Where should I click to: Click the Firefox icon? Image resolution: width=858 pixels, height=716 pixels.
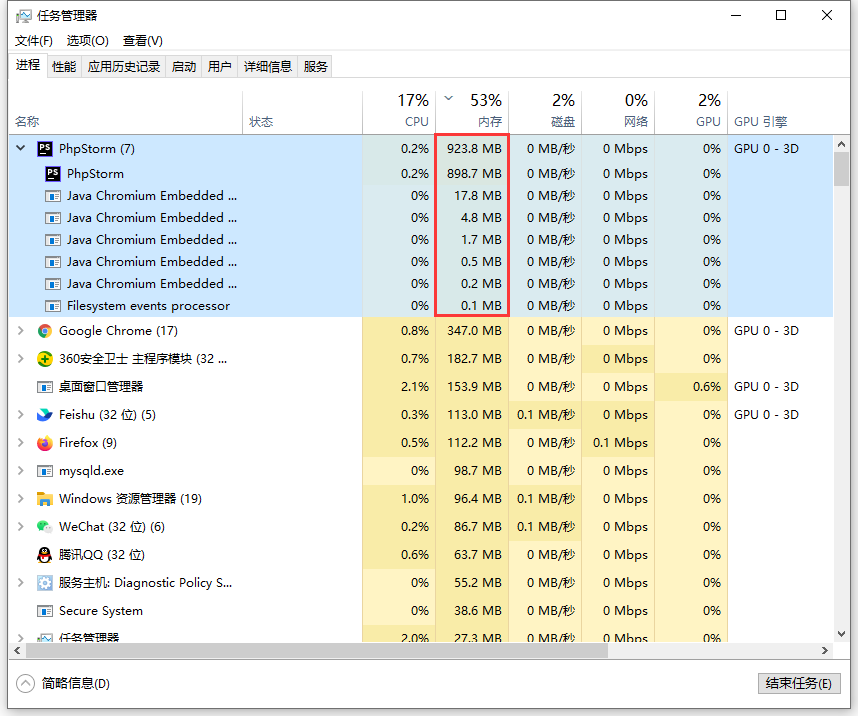tap(45, 443)
